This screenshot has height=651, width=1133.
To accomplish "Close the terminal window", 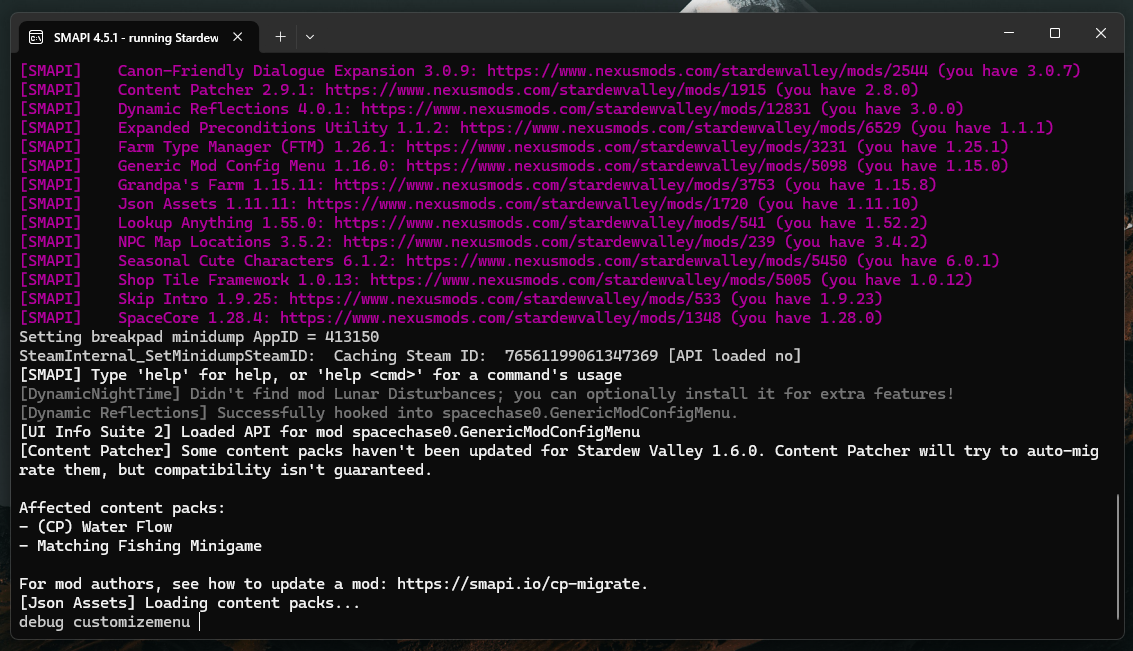I will coord(1100,33).
